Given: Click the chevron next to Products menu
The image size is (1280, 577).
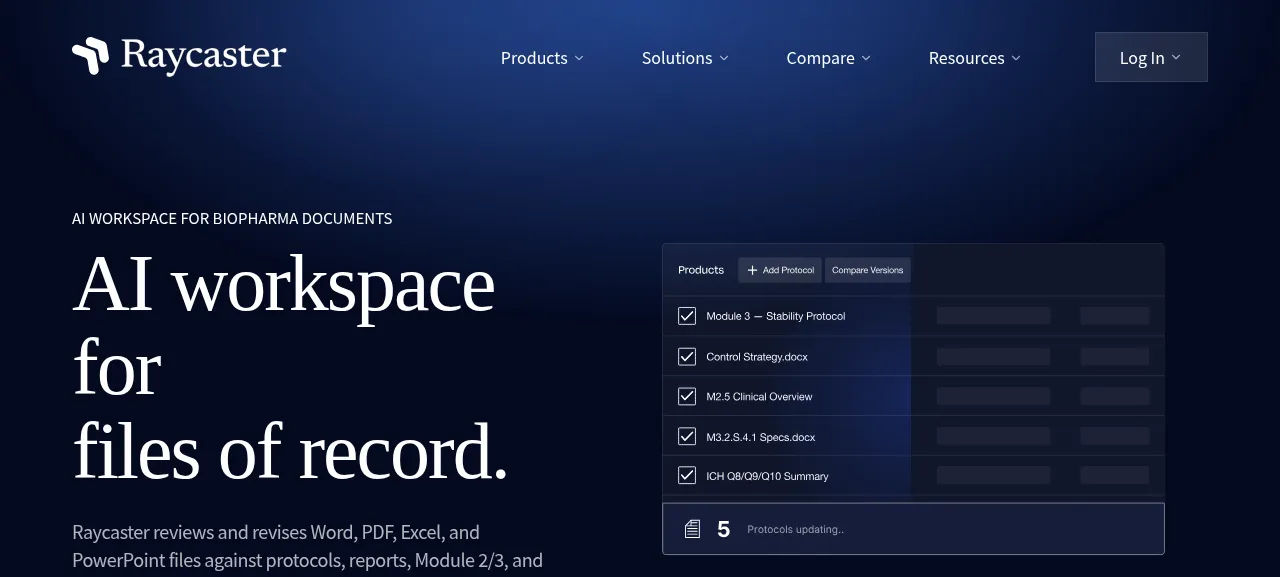Looking at the screenshot, I should click(578, 58).
